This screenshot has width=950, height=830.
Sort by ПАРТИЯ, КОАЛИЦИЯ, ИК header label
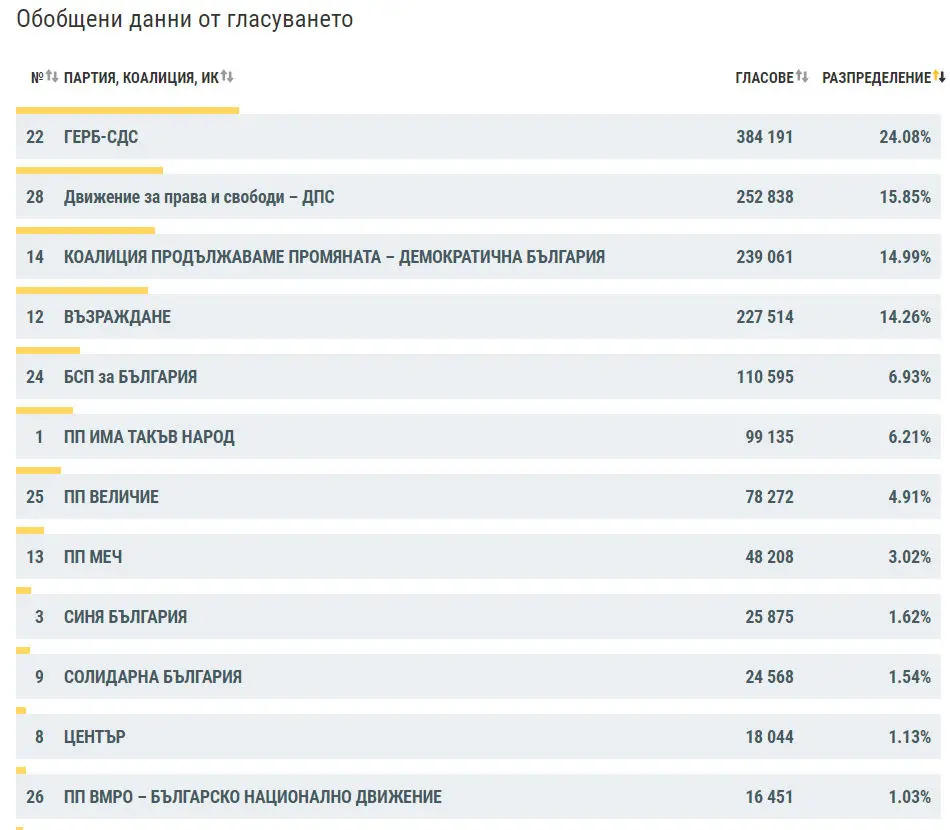click(140, 78)
